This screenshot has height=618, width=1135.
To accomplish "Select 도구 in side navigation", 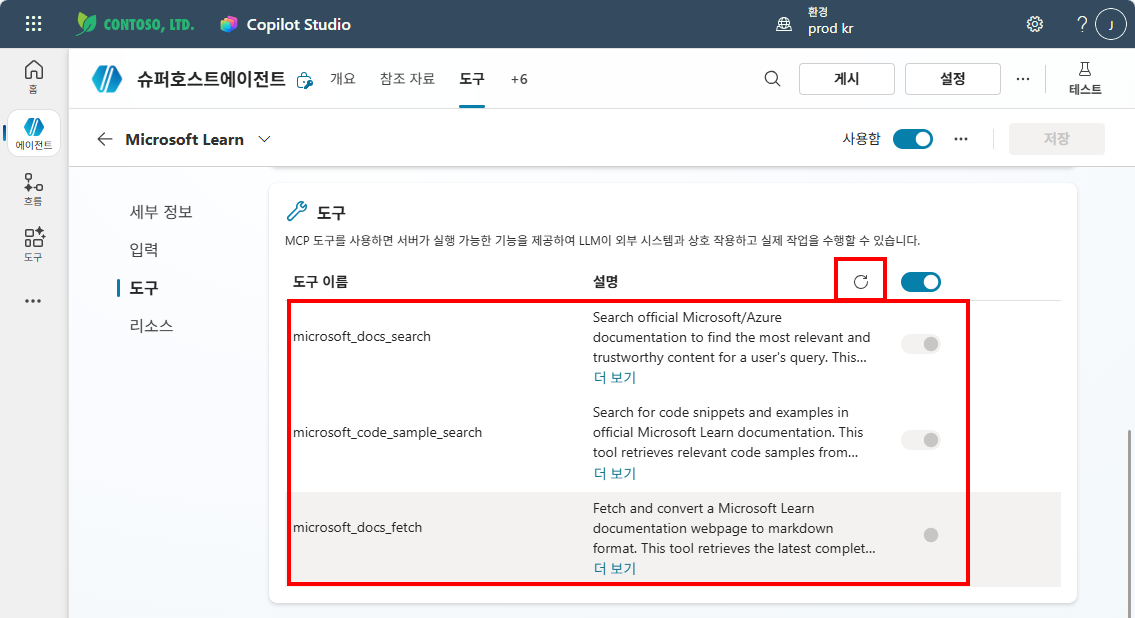I will (x=143, y=288).
